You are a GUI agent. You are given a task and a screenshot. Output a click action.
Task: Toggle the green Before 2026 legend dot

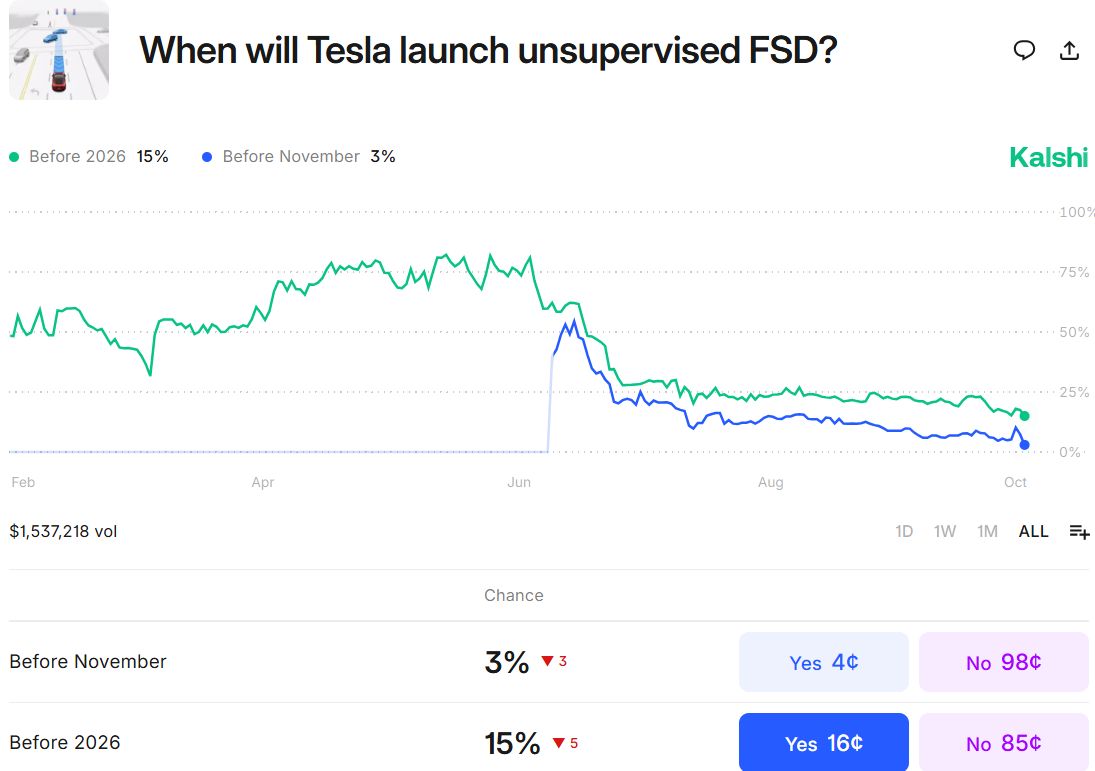coord(14,157)
